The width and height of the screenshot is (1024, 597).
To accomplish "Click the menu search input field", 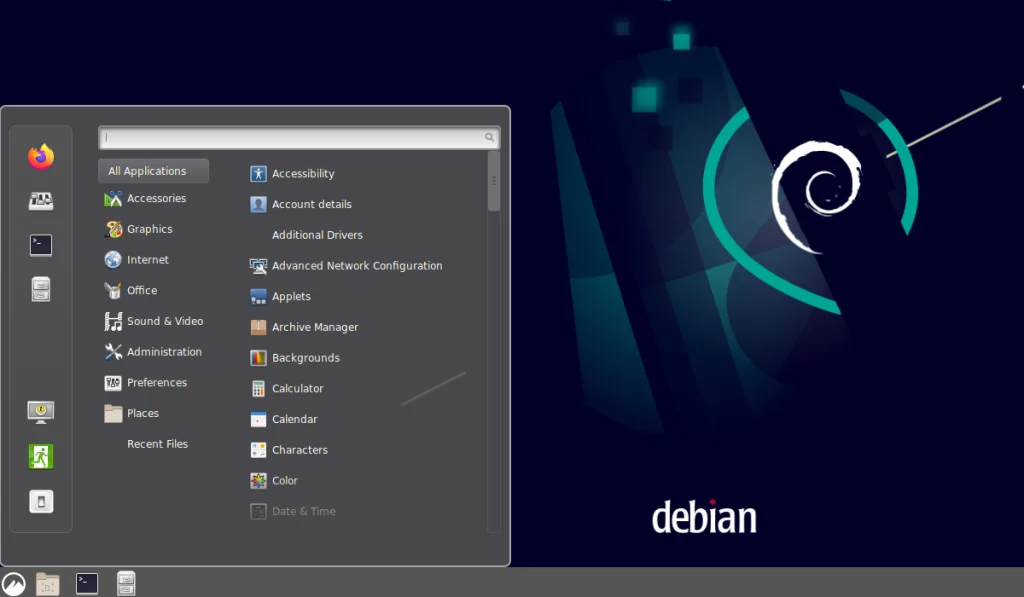I will [297, 137].
